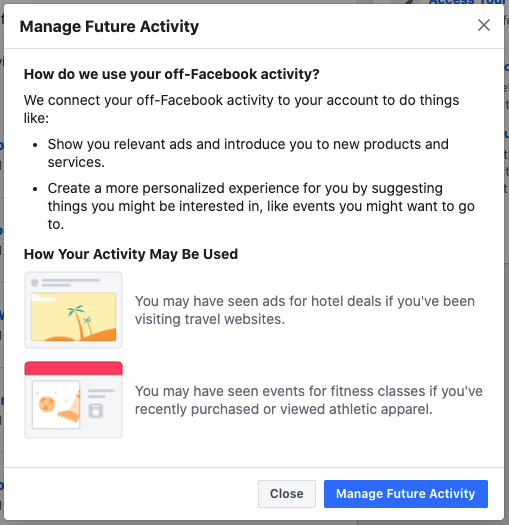
Task: Click the text about fitness class events
Action: (308, 400)
